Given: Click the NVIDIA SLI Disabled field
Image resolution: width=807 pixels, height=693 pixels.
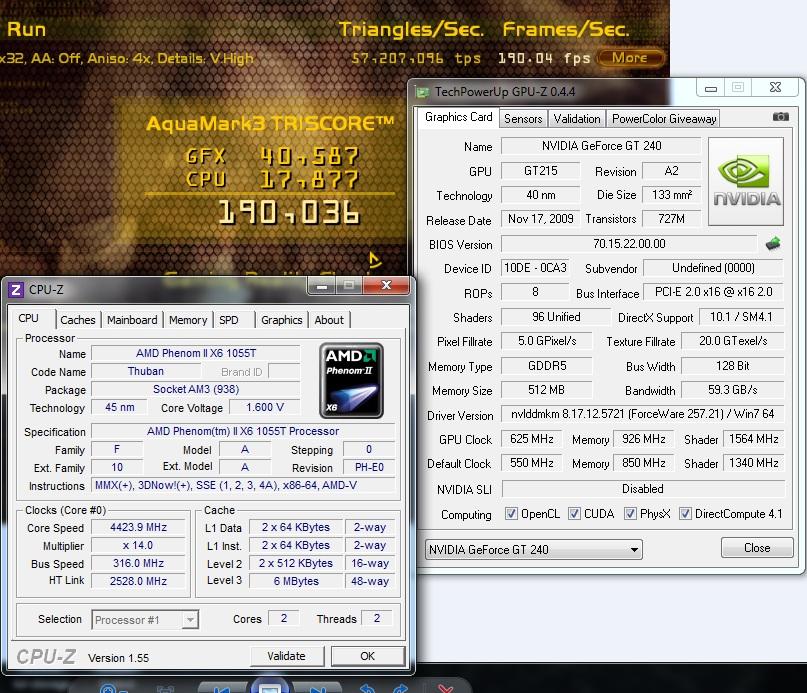Looking at the screenshot, I should [643, 489].
